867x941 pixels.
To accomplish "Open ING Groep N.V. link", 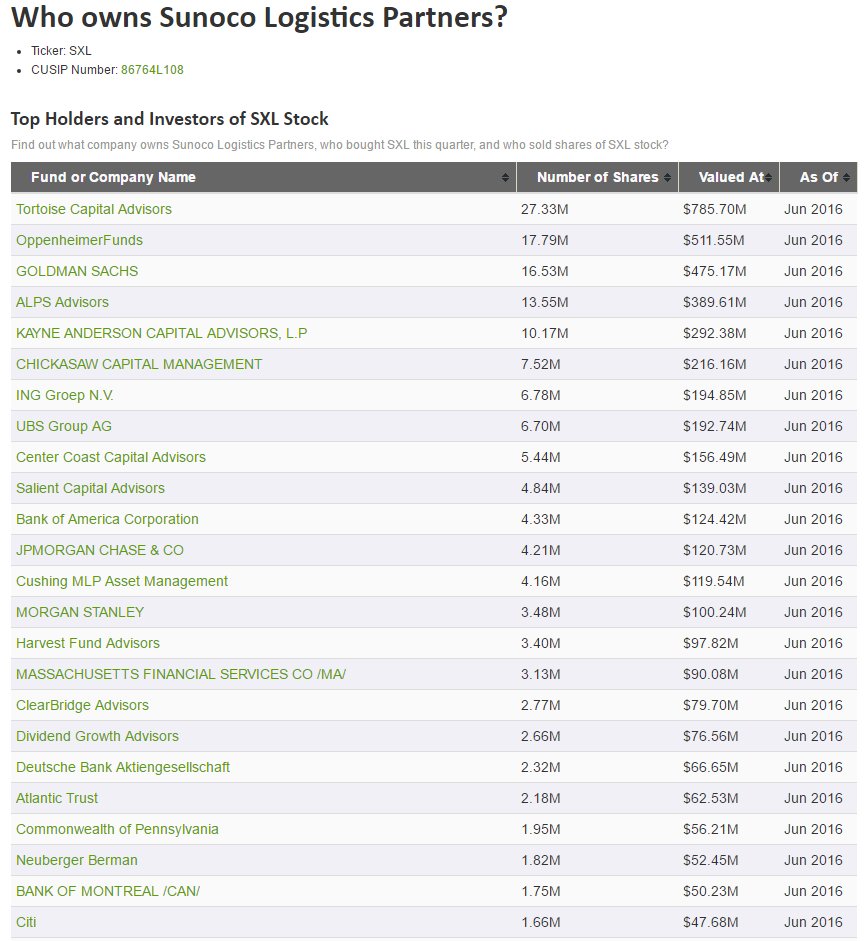I will pyautogui.click(x=65, y=395).
